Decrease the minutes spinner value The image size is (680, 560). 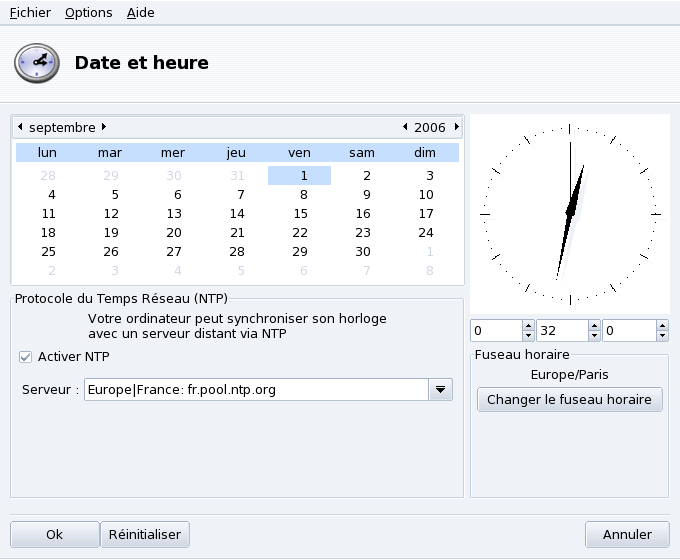(x=594, y=336)
